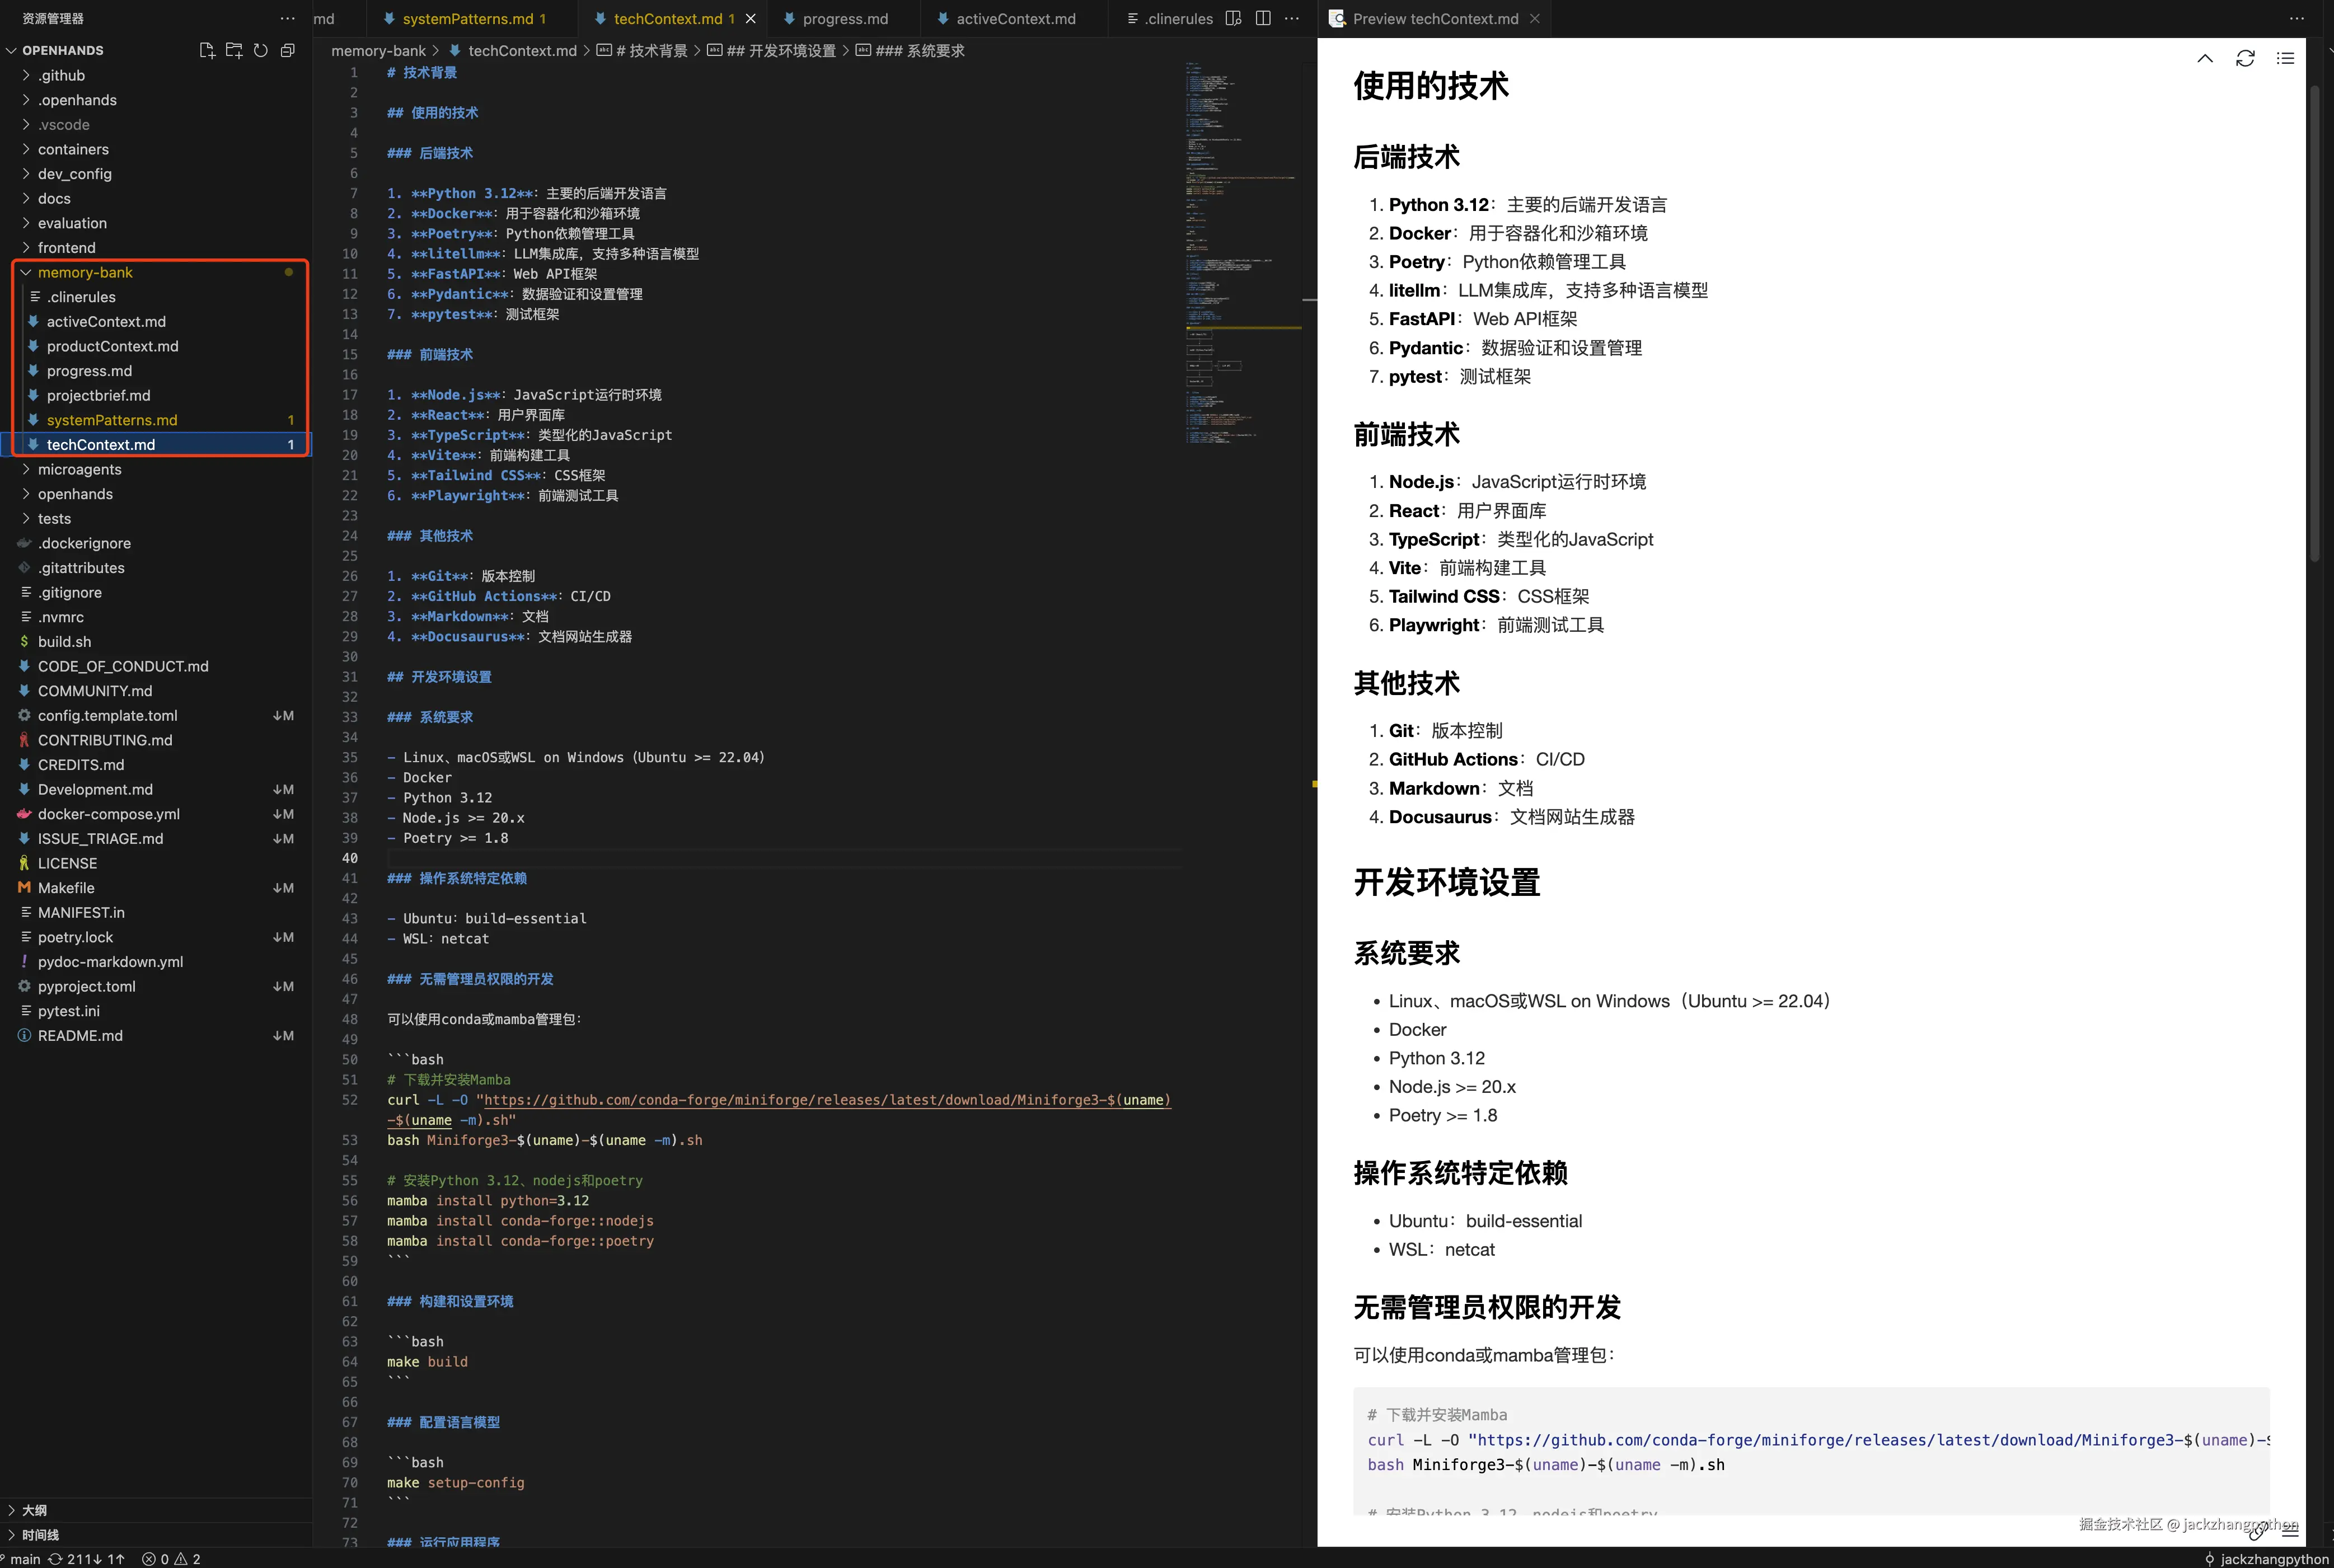Switch to the progress.md tab

pyautogui.click(x=844, y=19)
